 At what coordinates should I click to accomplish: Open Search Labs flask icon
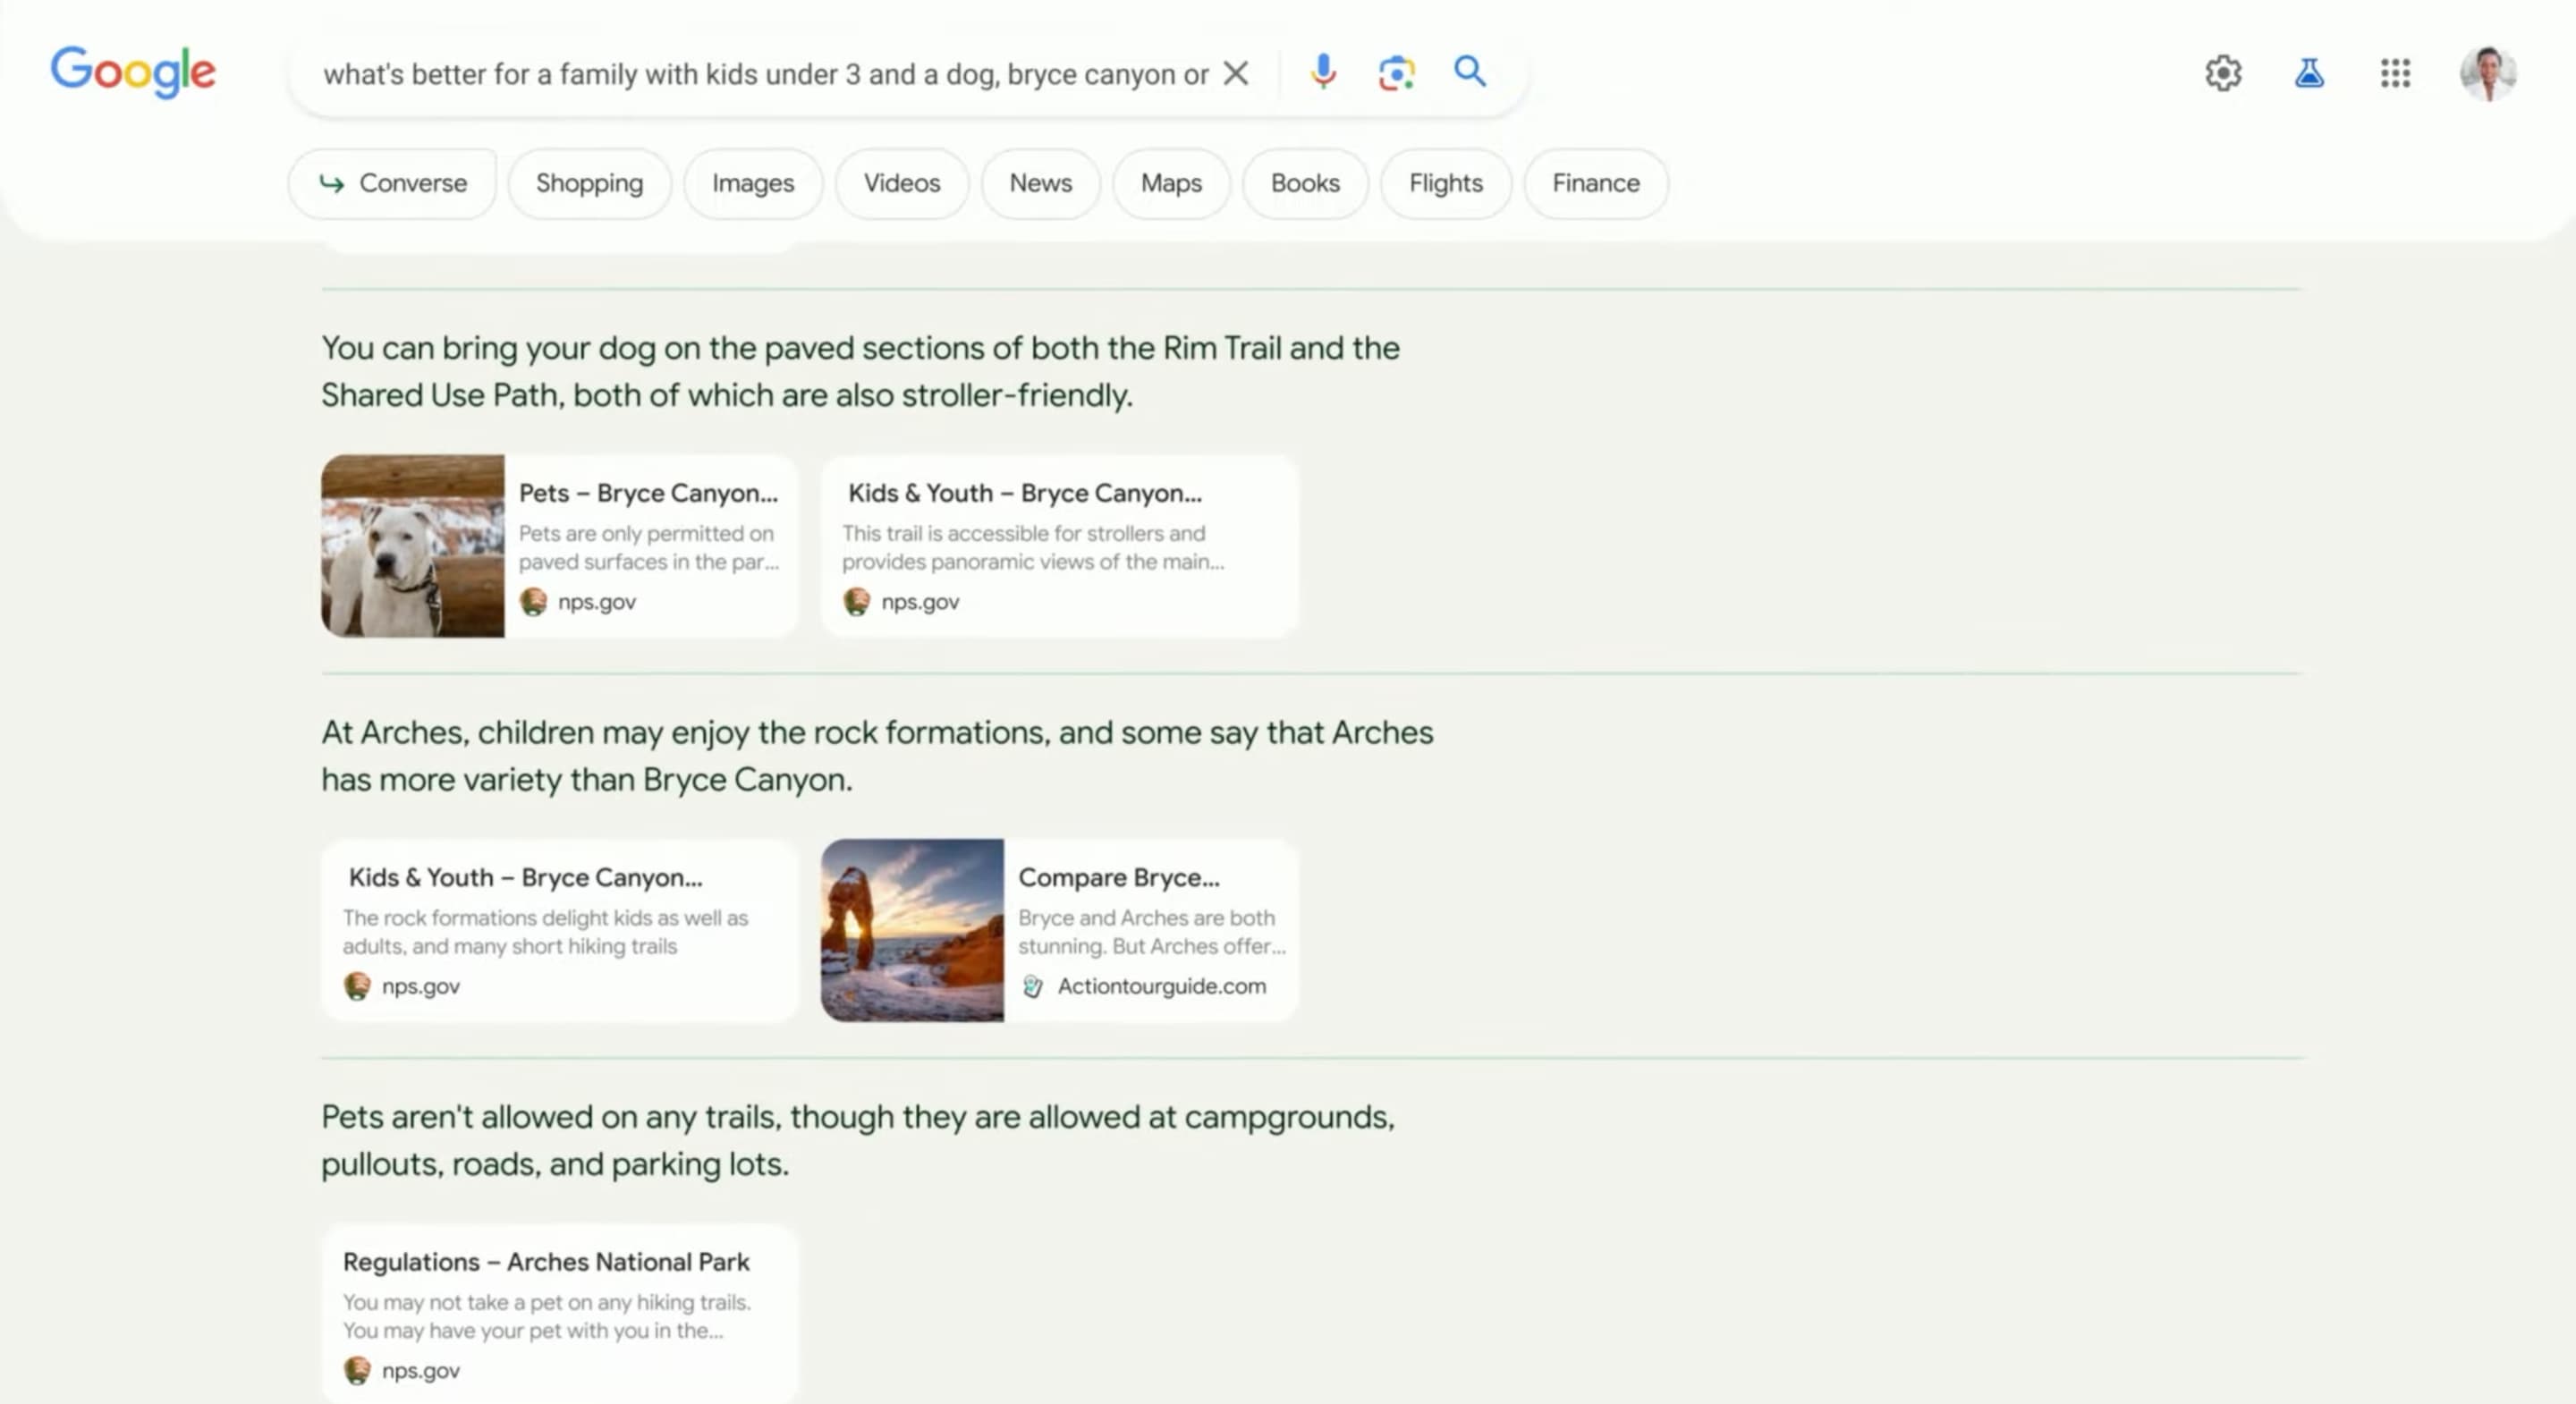tap(2309, 73)
